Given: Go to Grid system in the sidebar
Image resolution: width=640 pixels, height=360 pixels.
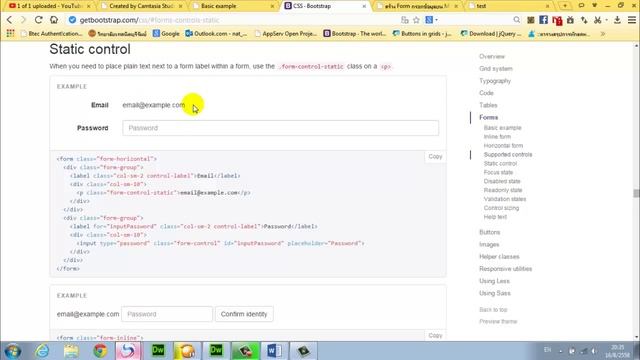Looking at the screenshot, I should [496, 69].
